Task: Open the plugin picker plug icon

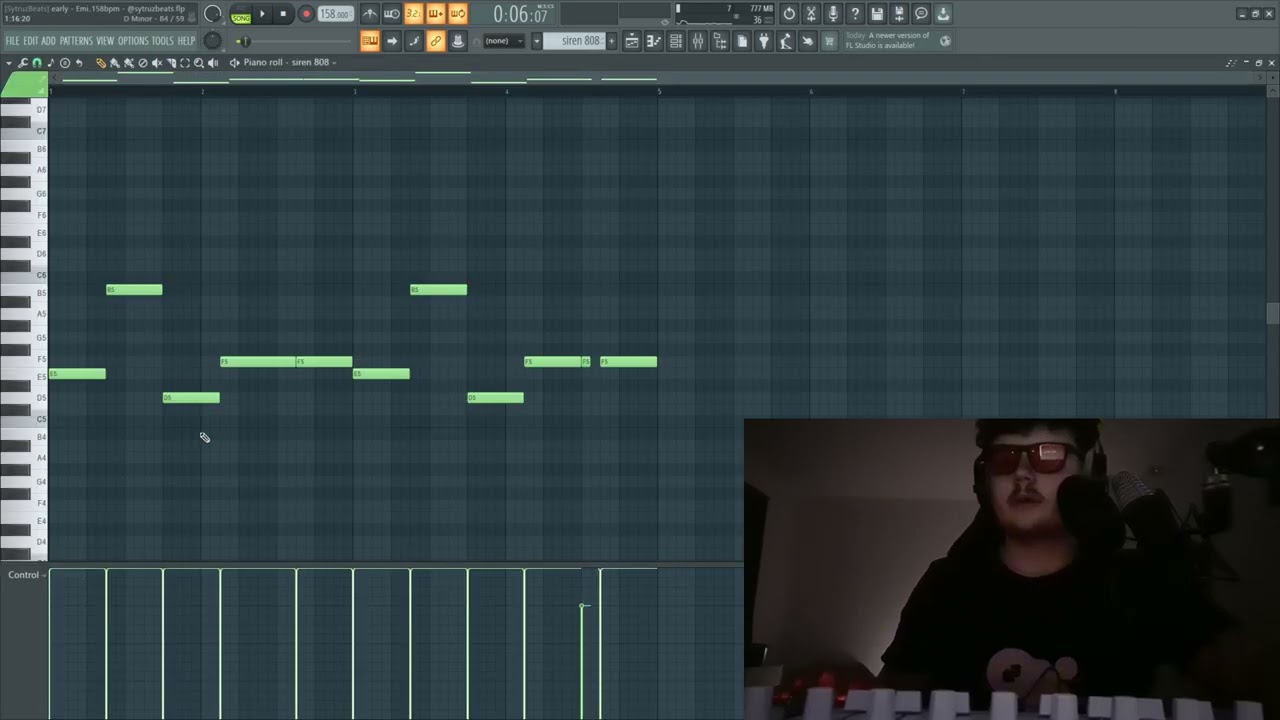Action: 764,41
